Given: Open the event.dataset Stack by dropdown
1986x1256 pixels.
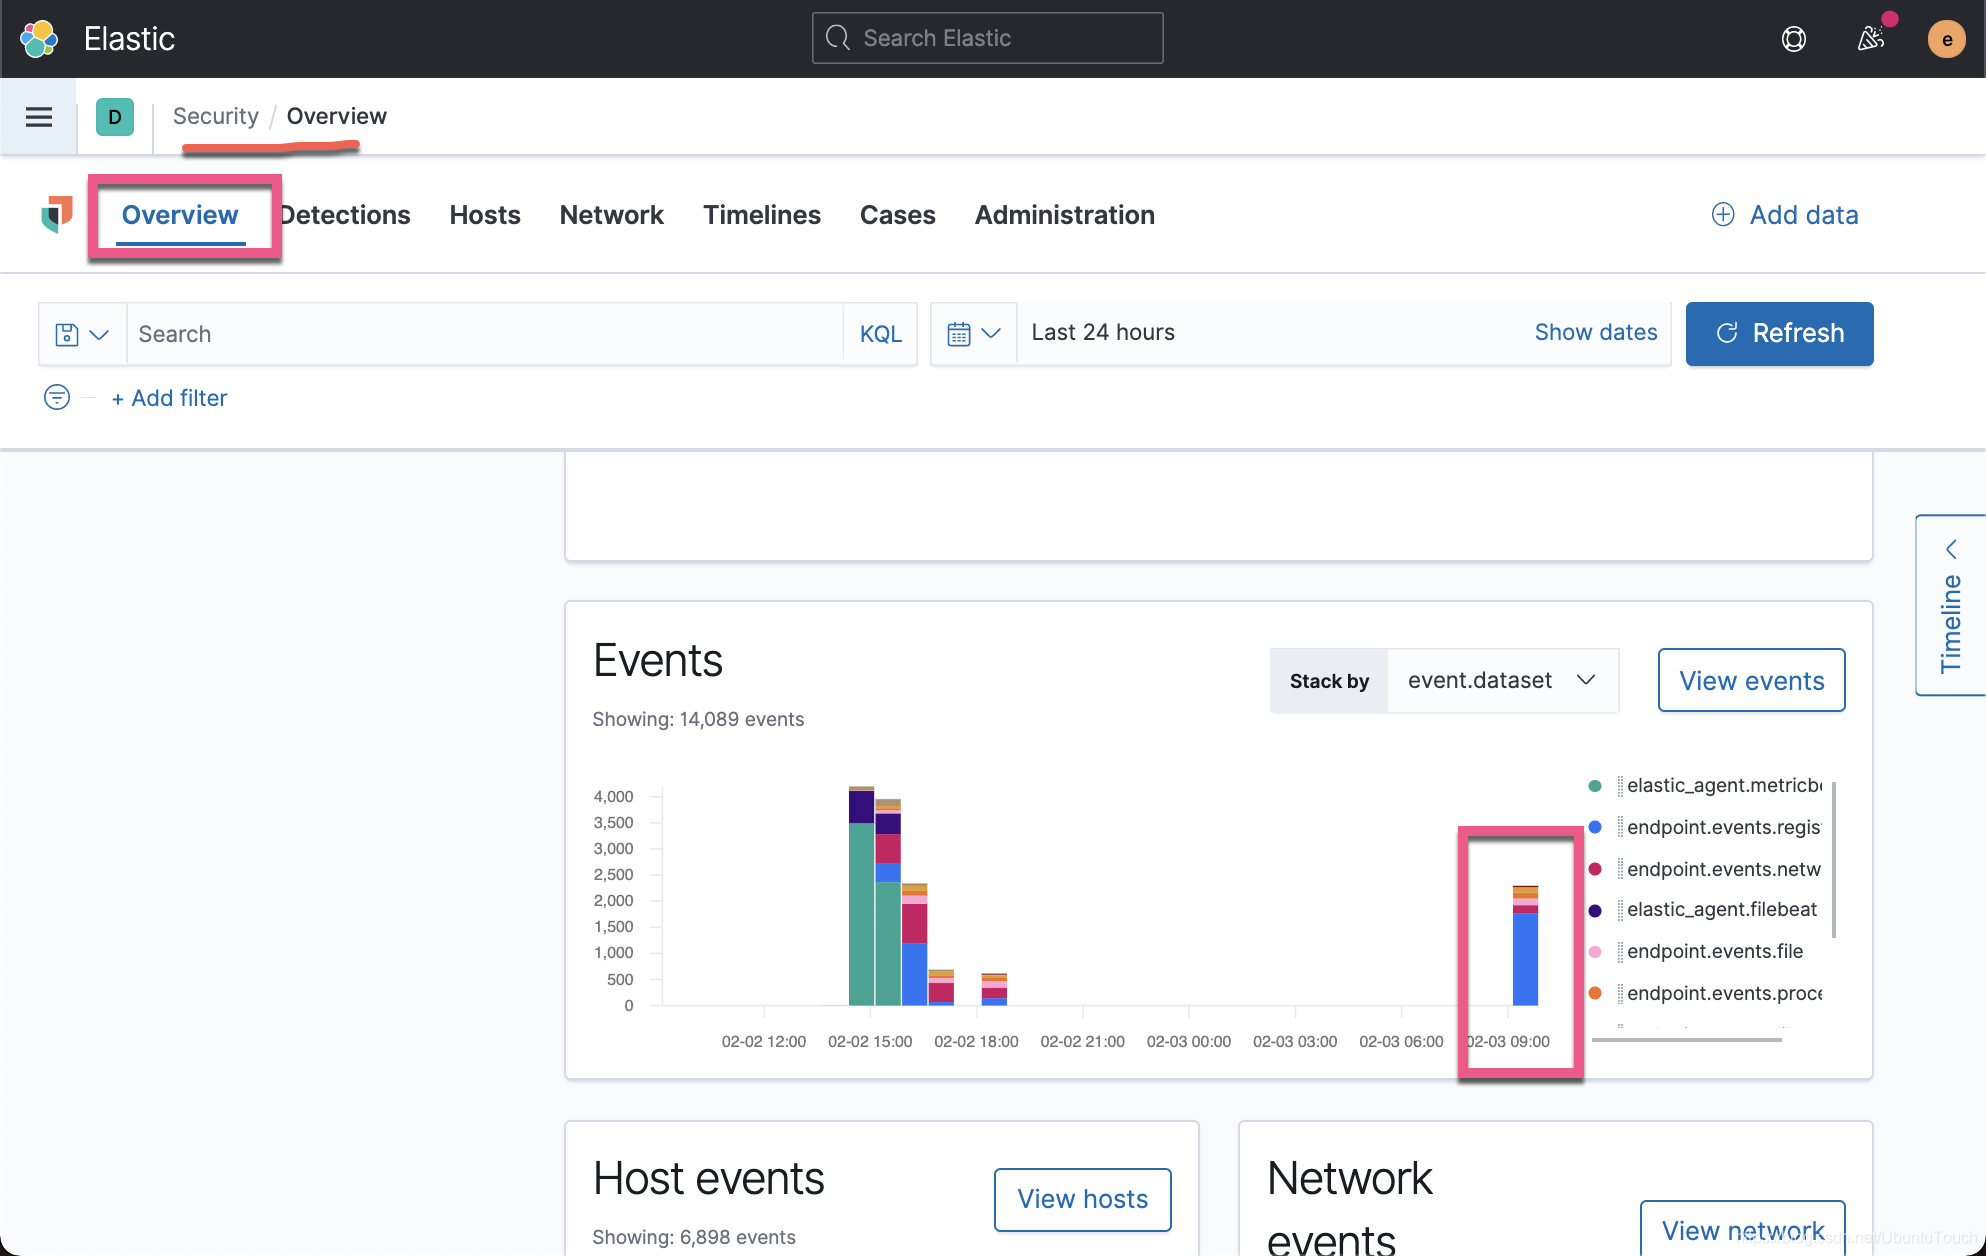Looking at the screenshot, I should 1502,680.
